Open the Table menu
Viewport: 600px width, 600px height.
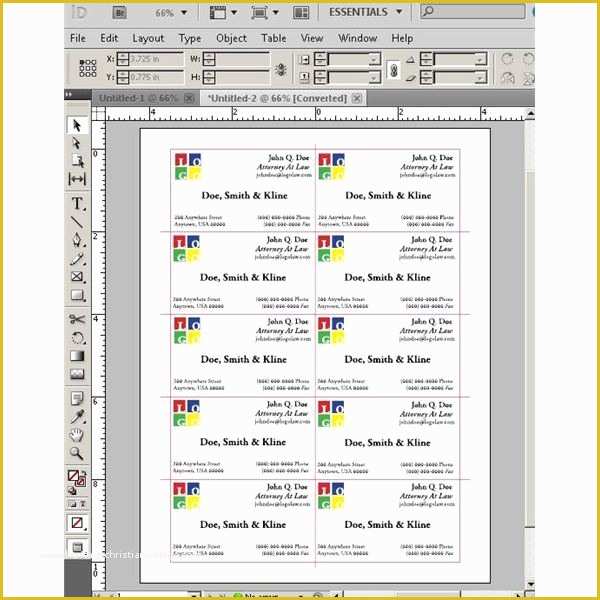pyautogui.click(x=274, y=38)
